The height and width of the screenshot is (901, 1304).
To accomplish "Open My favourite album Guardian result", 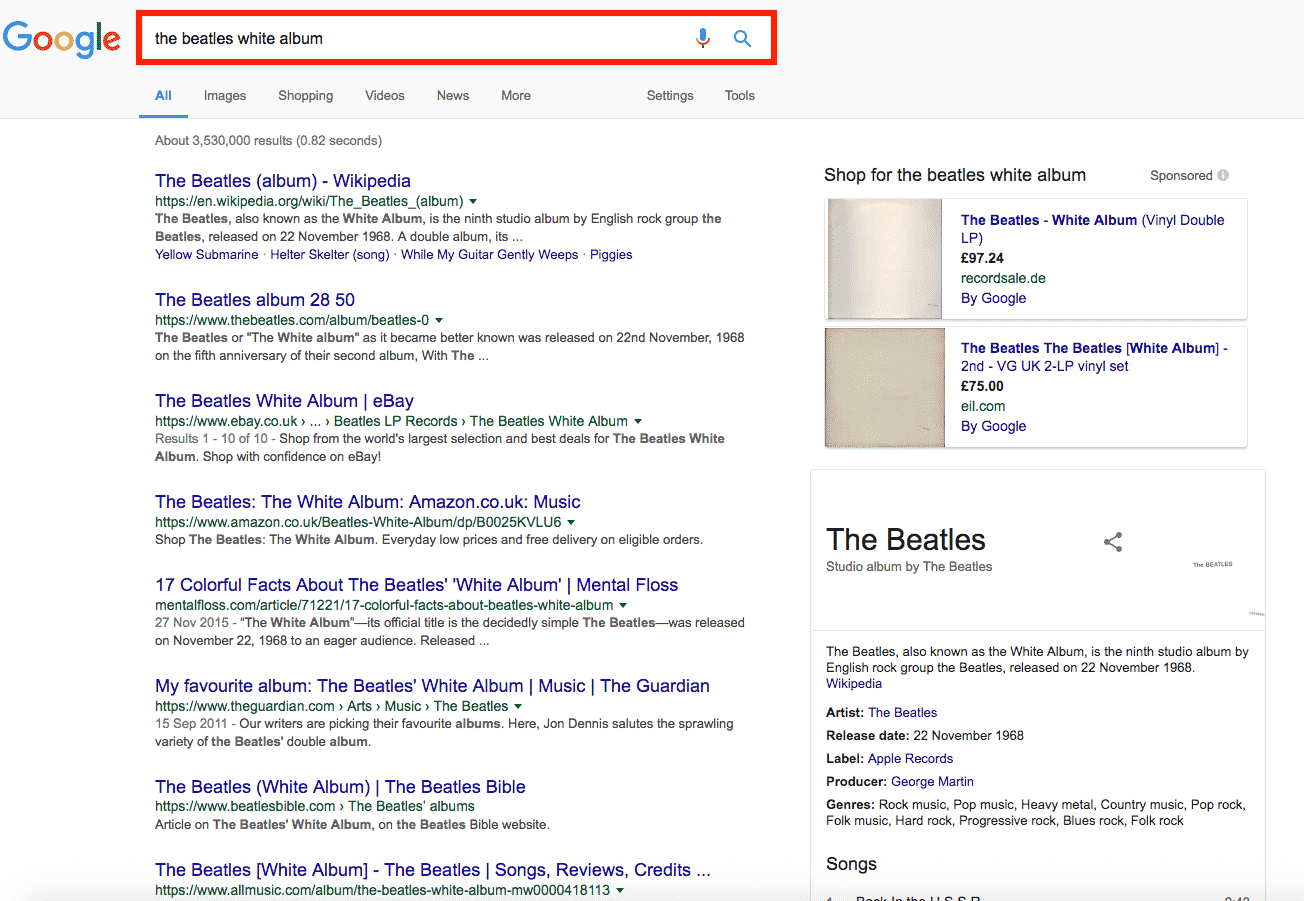I will (432, 686).
